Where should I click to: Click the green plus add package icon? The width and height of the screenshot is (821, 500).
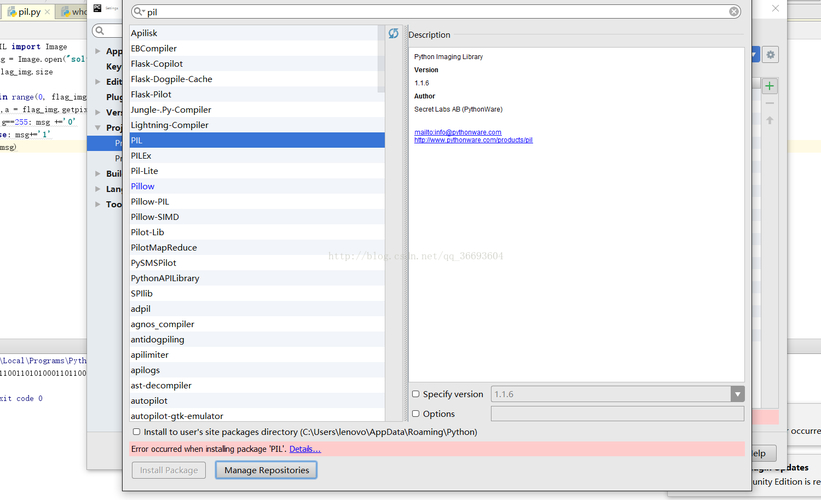770,87
